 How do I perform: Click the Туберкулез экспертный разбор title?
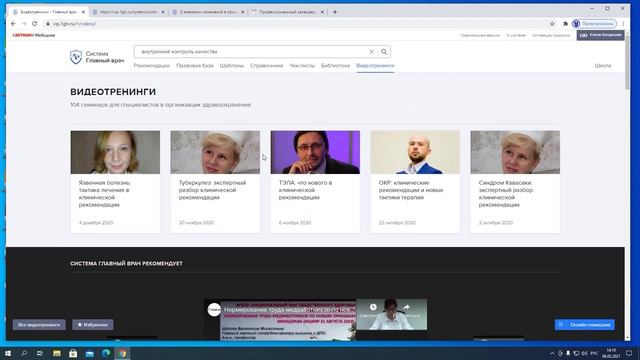pyautogui.click(x=212, y=190)
